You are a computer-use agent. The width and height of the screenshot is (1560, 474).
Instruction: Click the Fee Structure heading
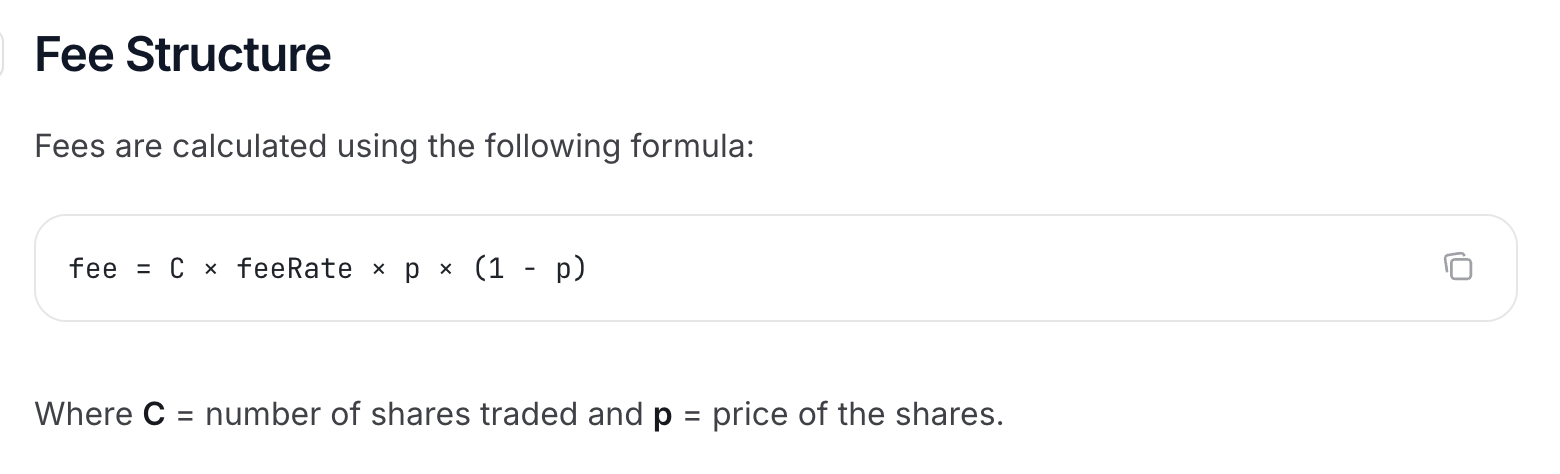(183, 54)
